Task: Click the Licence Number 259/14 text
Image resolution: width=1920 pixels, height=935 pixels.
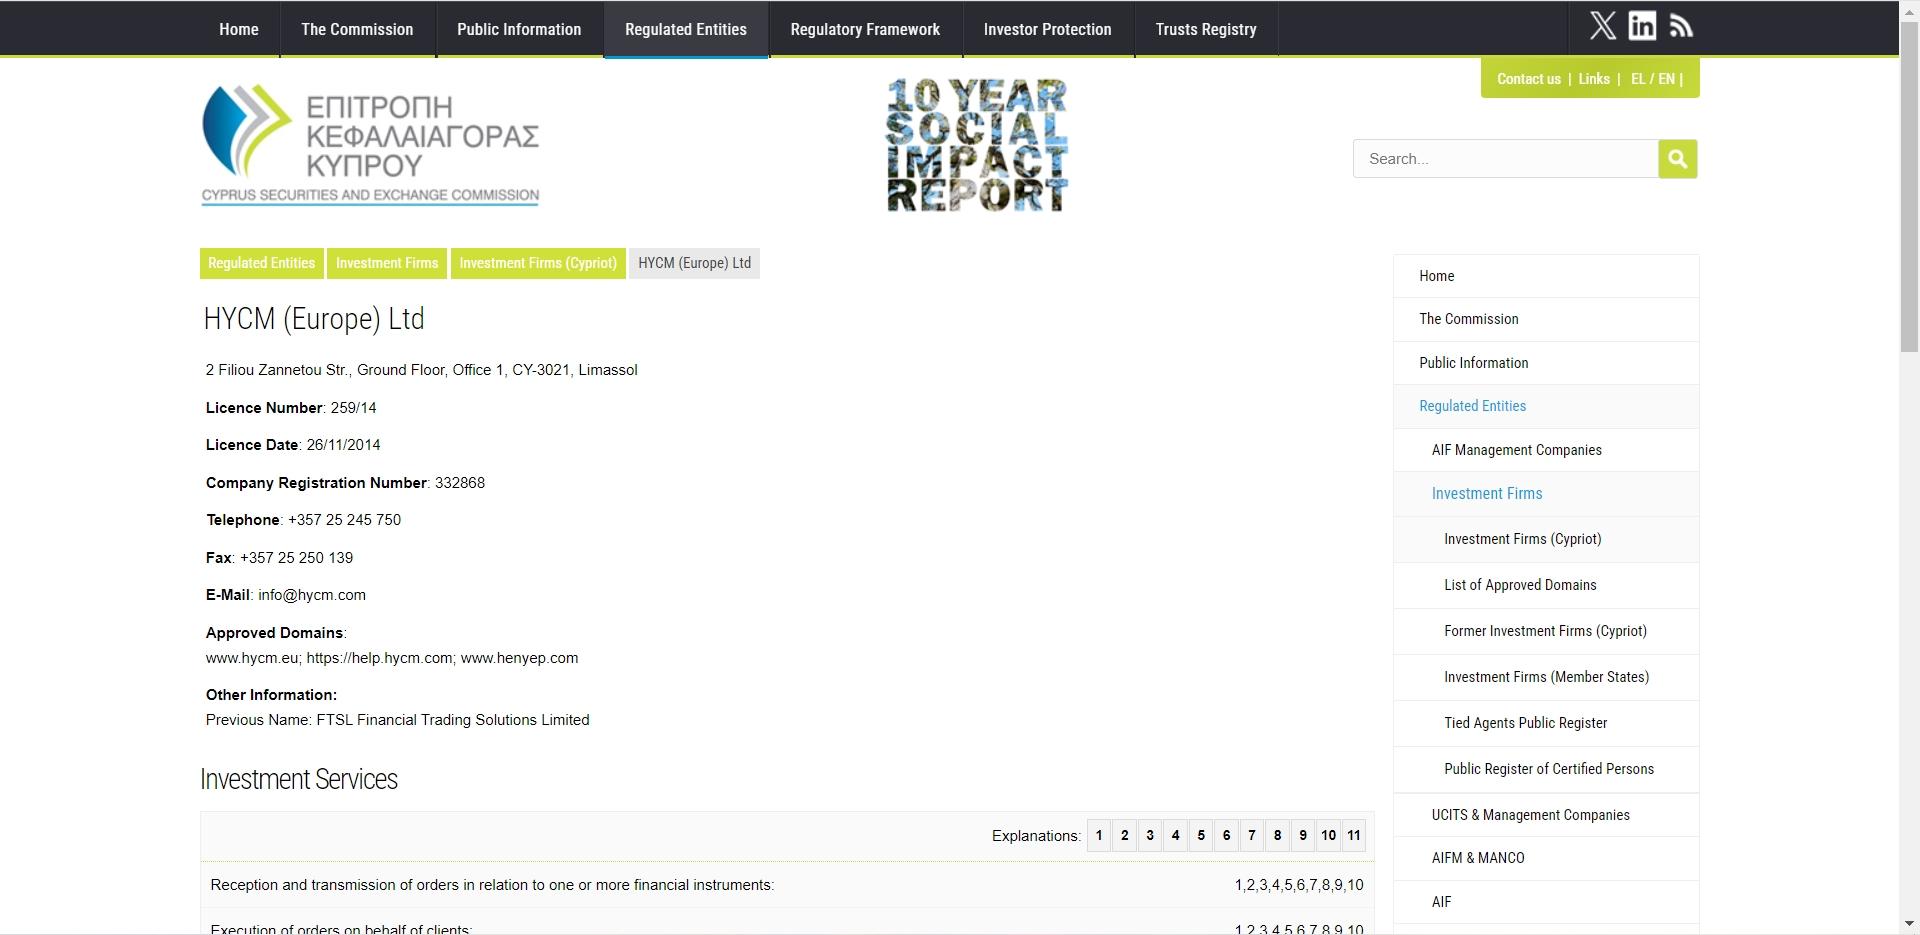Action: coord(291,408)
